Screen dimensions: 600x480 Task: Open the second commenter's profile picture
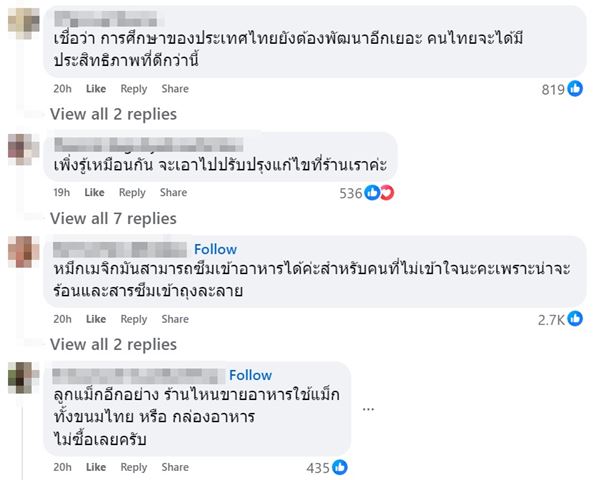[21, 148]
